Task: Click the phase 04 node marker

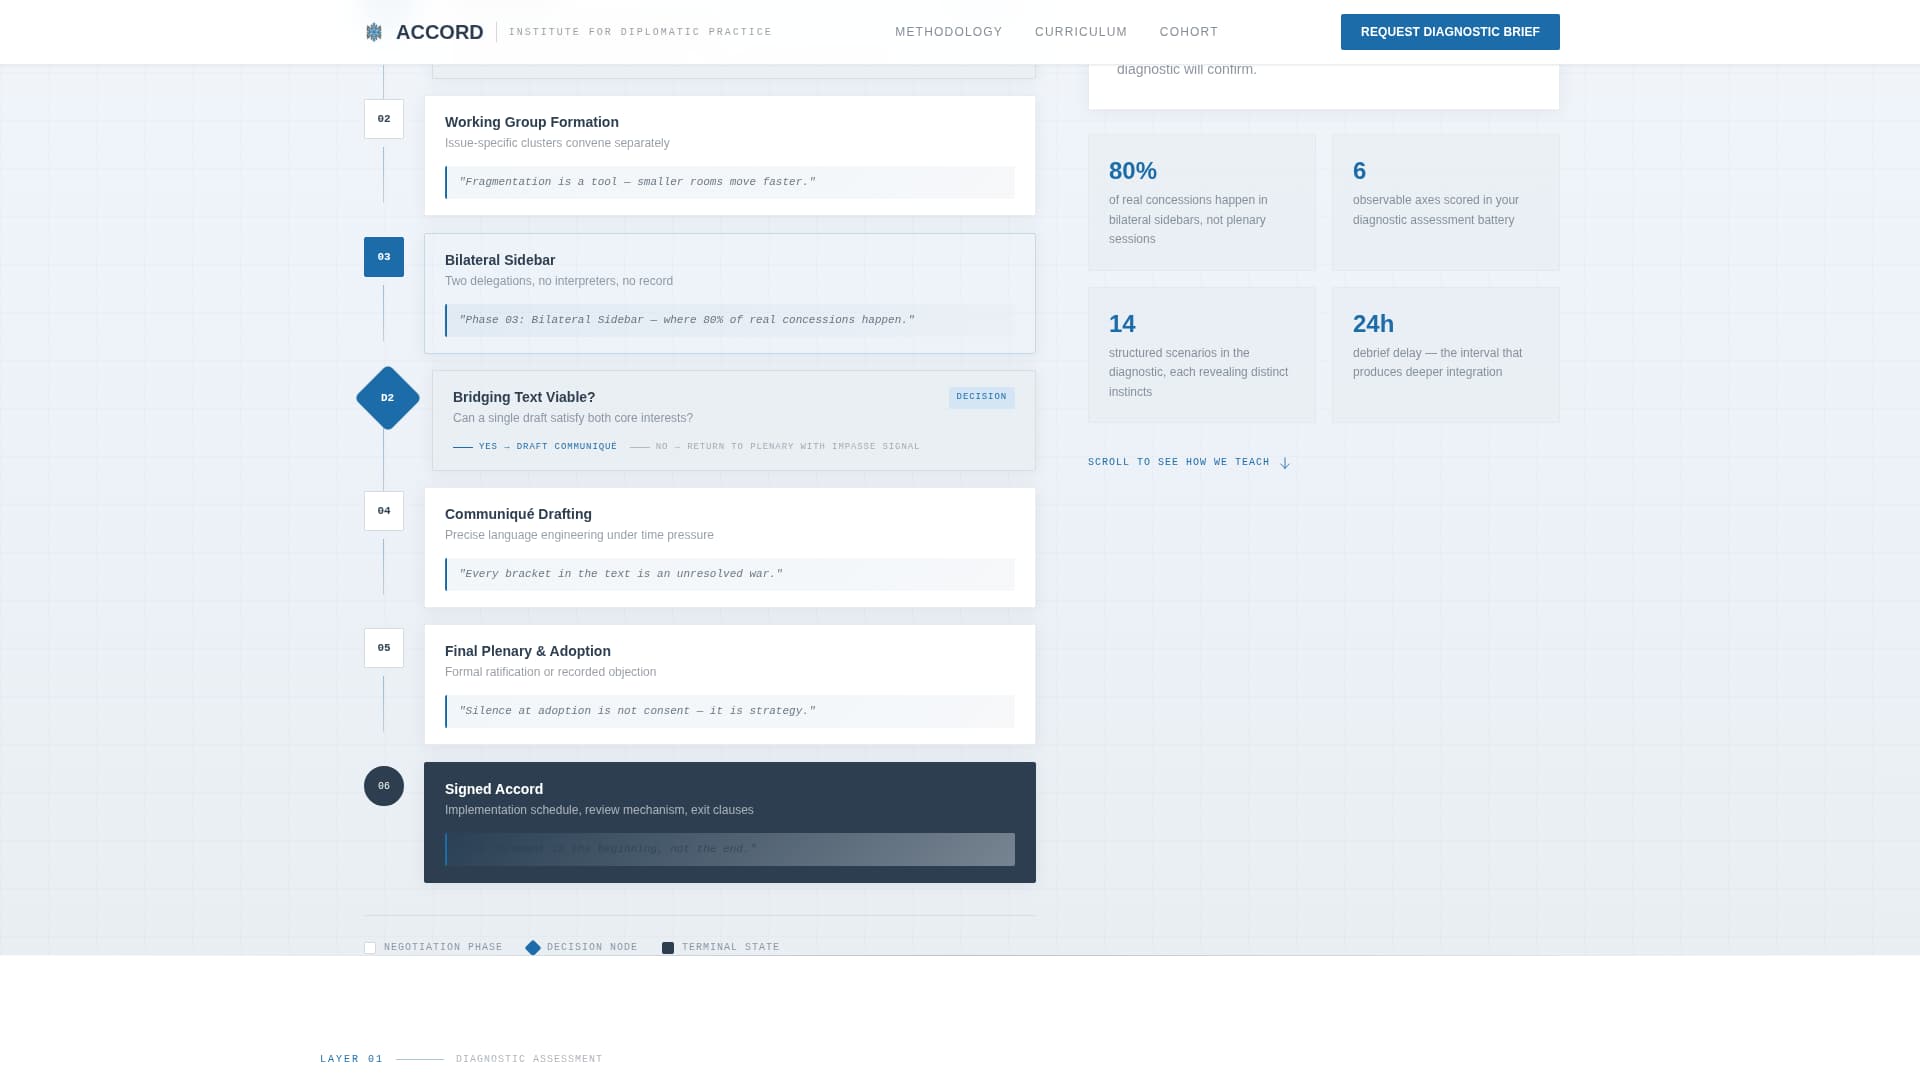Action: click(x=383, y=510)
